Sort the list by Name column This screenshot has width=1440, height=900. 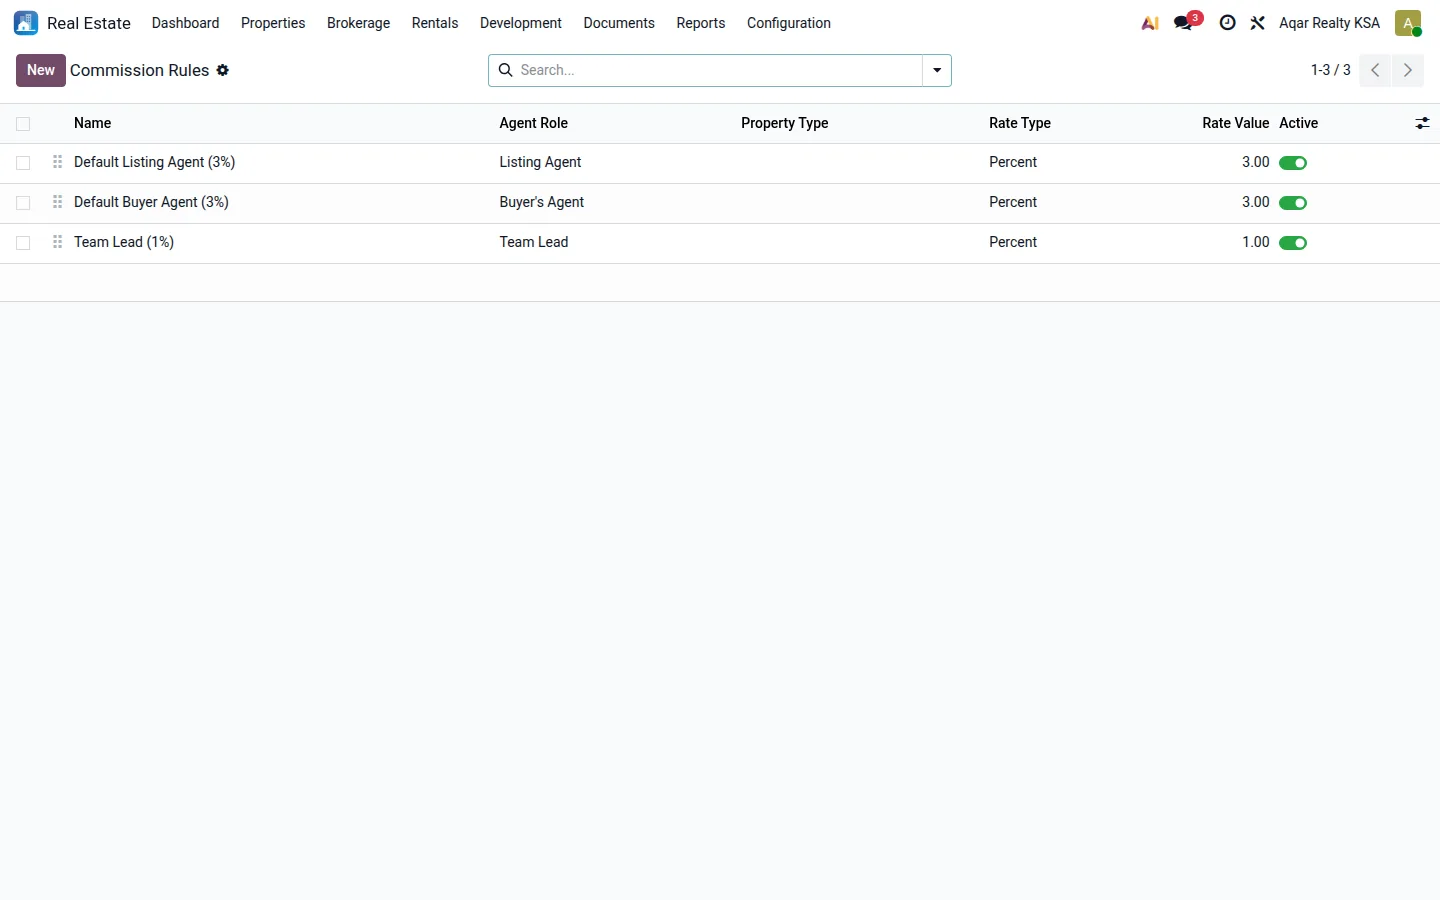(93, 123)
